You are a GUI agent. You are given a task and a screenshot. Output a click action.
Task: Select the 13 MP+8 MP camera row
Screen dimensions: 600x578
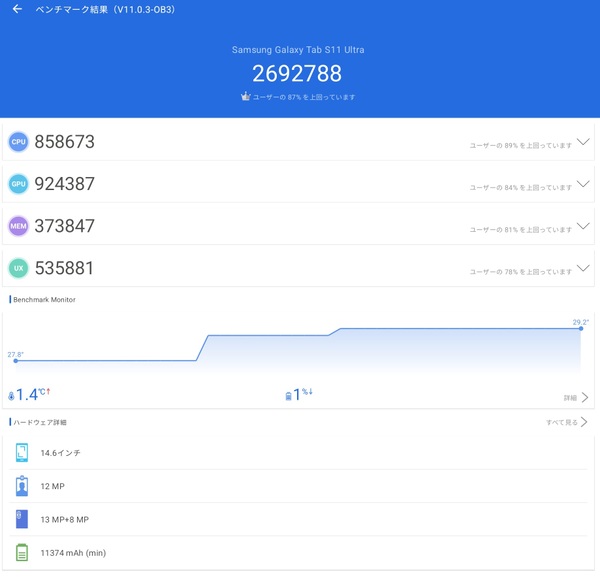coord(298,519)
